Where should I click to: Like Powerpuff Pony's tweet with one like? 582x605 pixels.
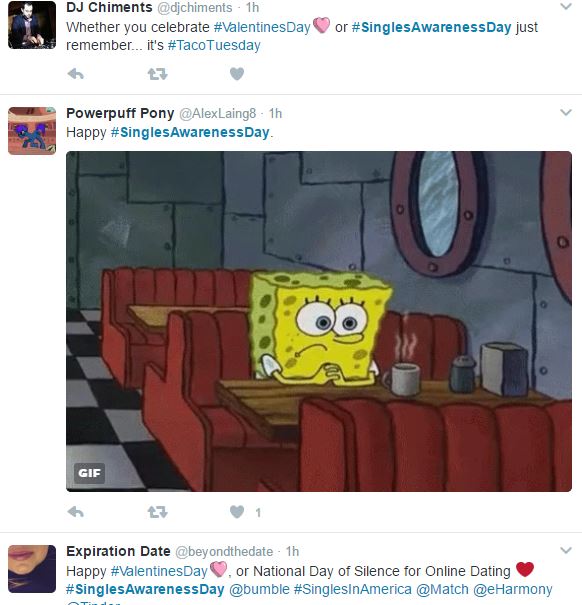point(237,512)
